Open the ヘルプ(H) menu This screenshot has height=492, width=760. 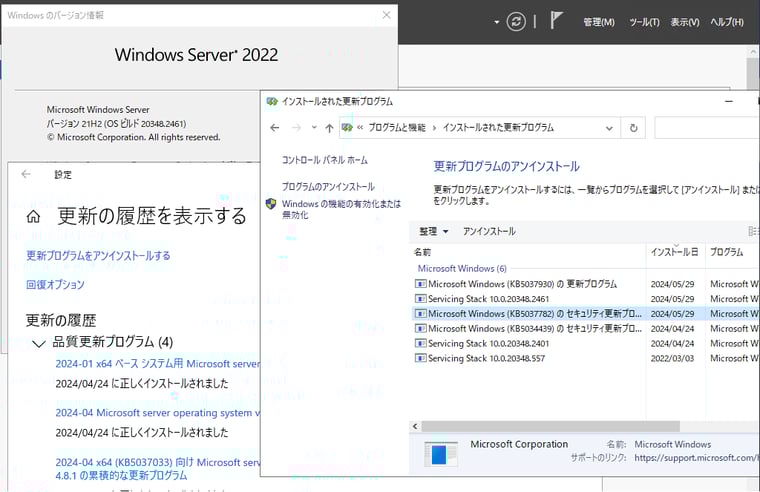(x=727, y=22)
